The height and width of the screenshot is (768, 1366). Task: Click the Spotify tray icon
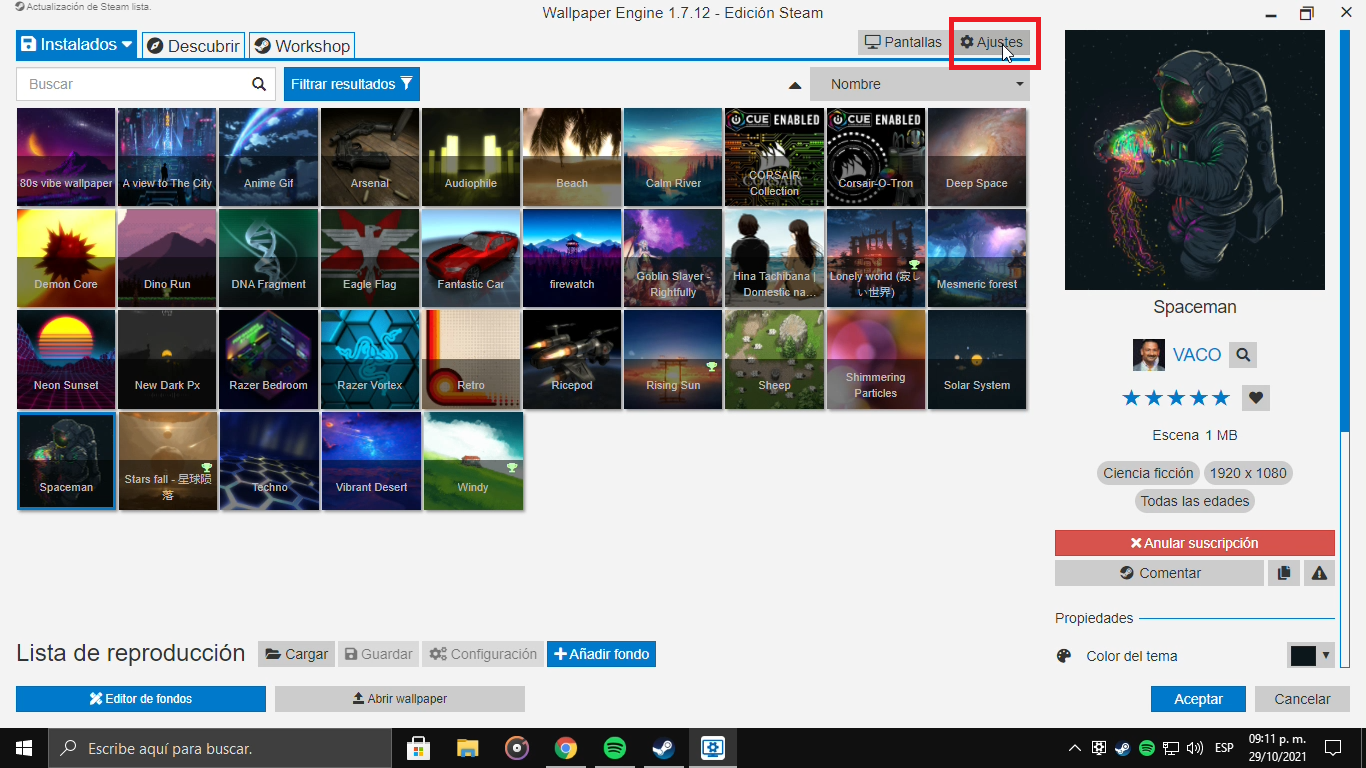coord(1147,748)
